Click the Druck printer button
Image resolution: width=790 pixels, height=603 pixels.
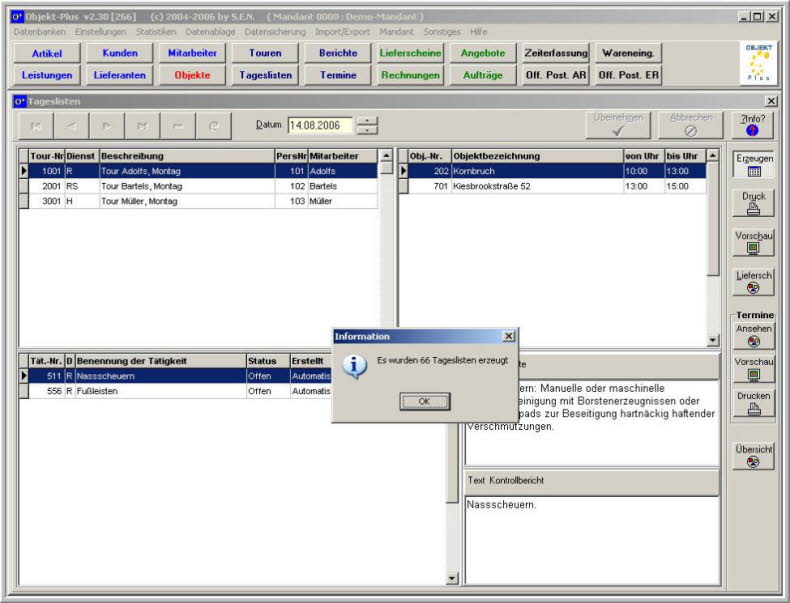coord(754,203)
